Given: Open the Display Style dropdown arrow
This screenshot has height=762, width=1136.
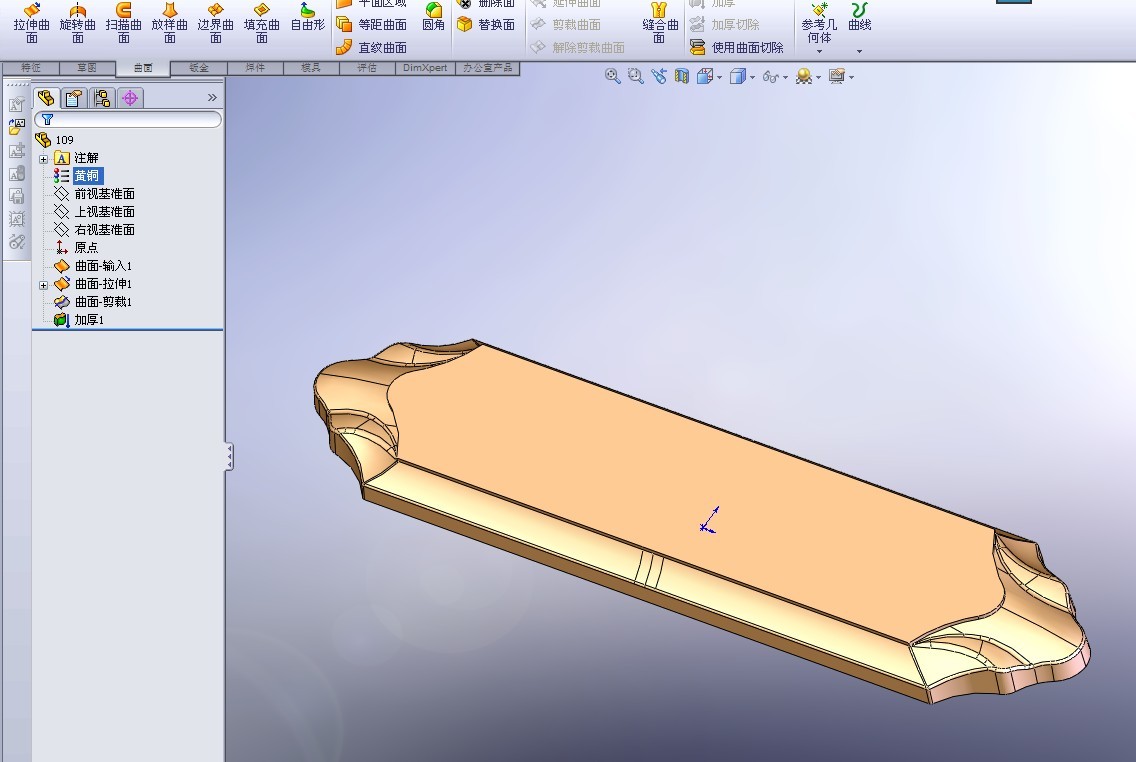Looking at the screenshot, I should coord(752,78).
